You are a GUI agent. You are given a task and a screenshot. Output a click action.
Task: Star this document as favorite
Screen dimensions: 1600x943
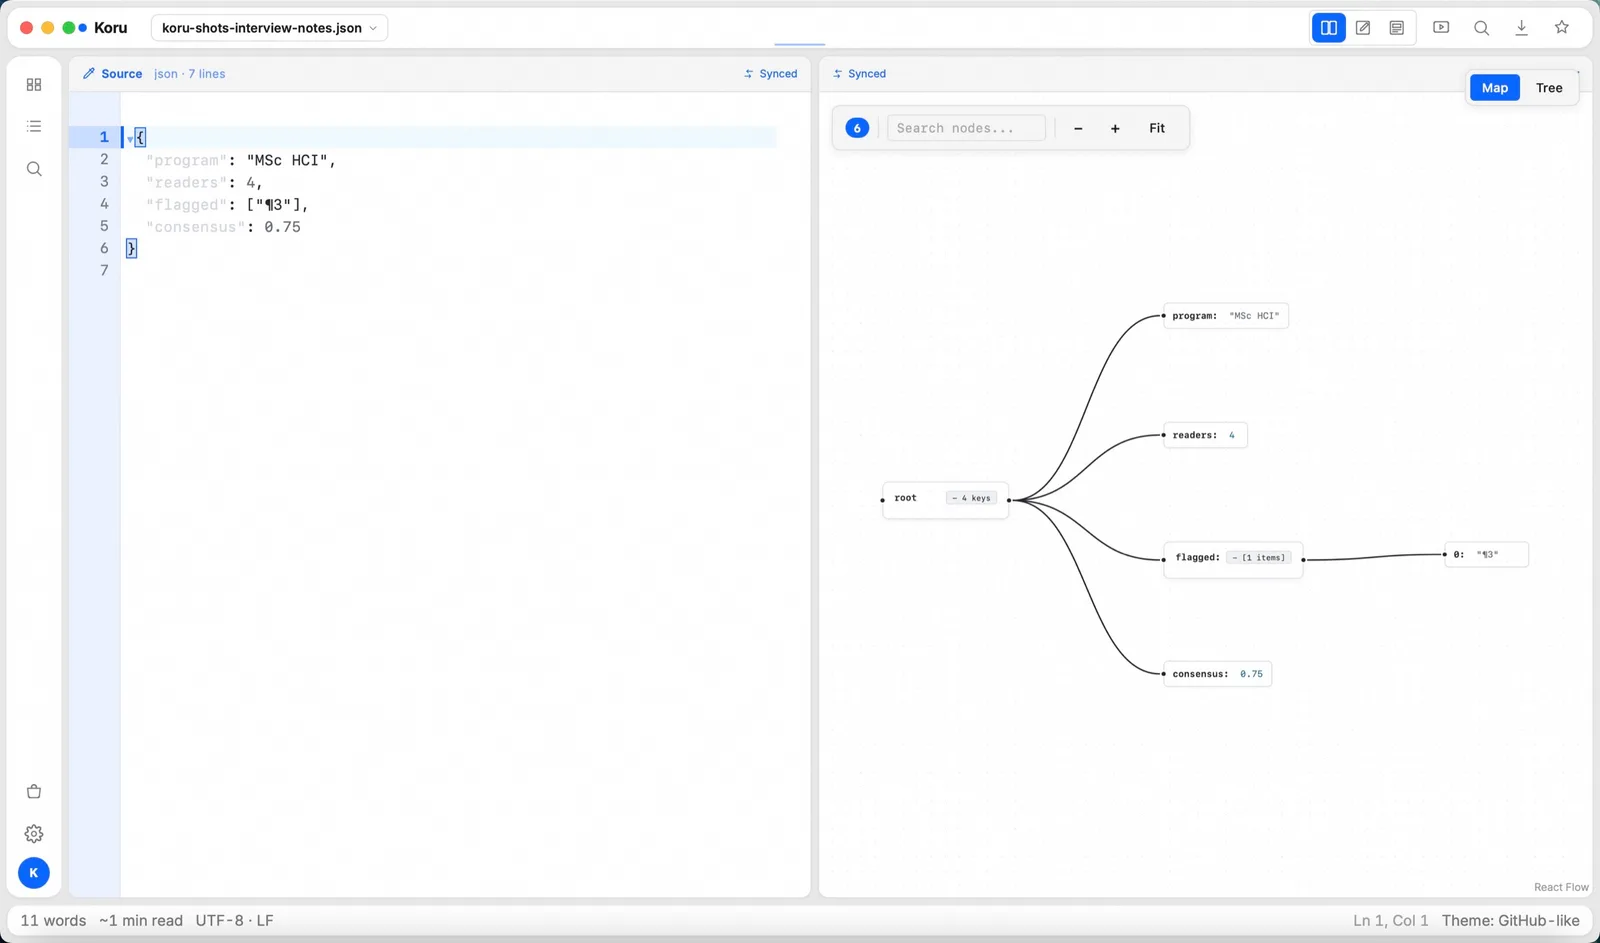click(1562, 28)
